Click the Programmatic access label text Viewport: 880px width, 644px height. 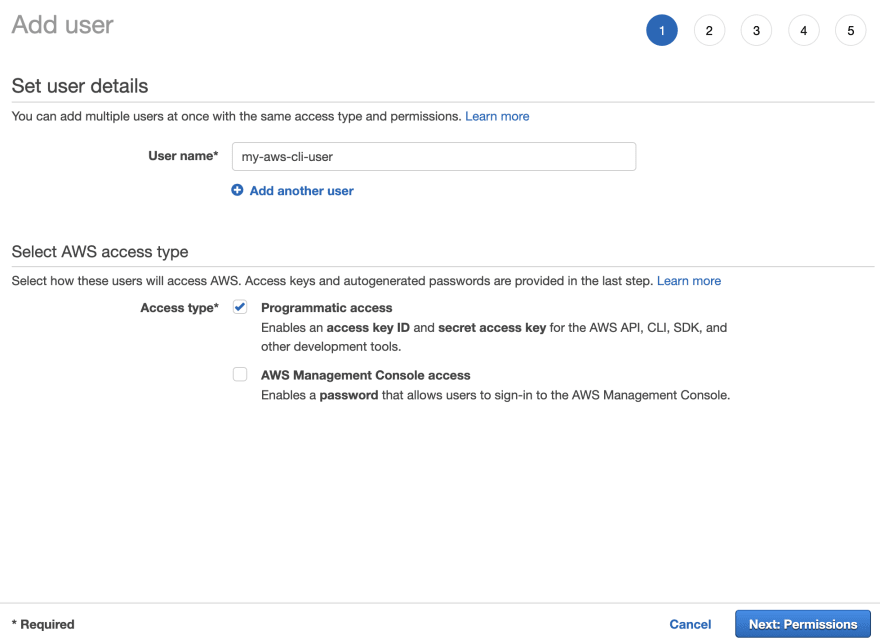(x=327, y=308)
